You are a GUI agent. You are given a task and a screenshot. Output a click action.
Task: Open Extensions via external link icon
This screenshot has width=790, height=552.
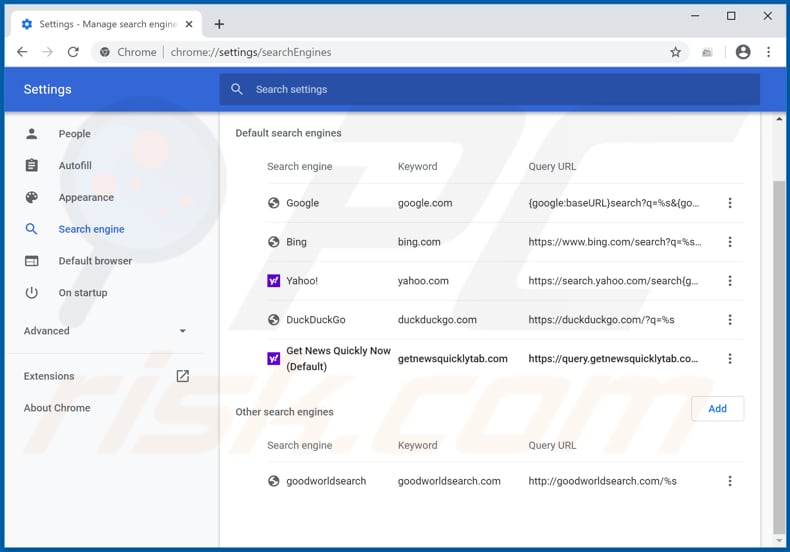[182, 376]
